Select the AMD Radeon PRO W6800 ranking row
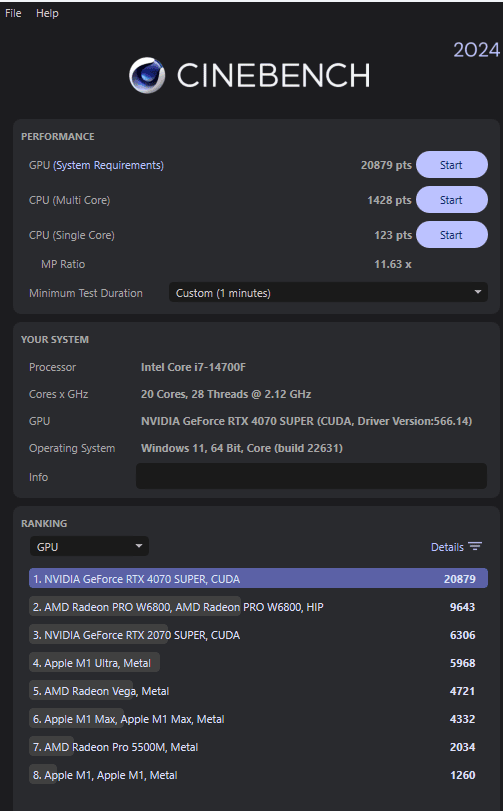Image resolution: width=503 pixels, height=811 pixels. click(258, 607)
